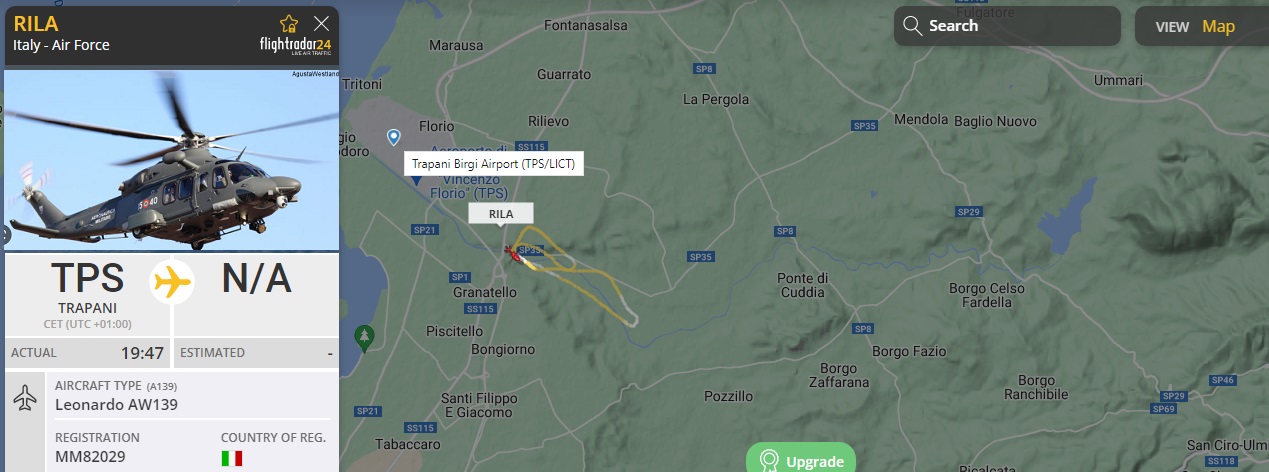Click the Upgrade ribbon badge icon
Screen dimensions: 1269x472
[769, 460]
